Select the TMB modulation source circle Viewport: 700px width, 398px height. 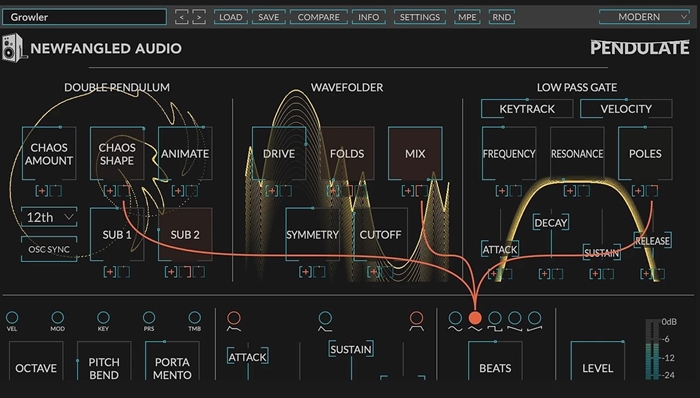[x=195, y=317]
